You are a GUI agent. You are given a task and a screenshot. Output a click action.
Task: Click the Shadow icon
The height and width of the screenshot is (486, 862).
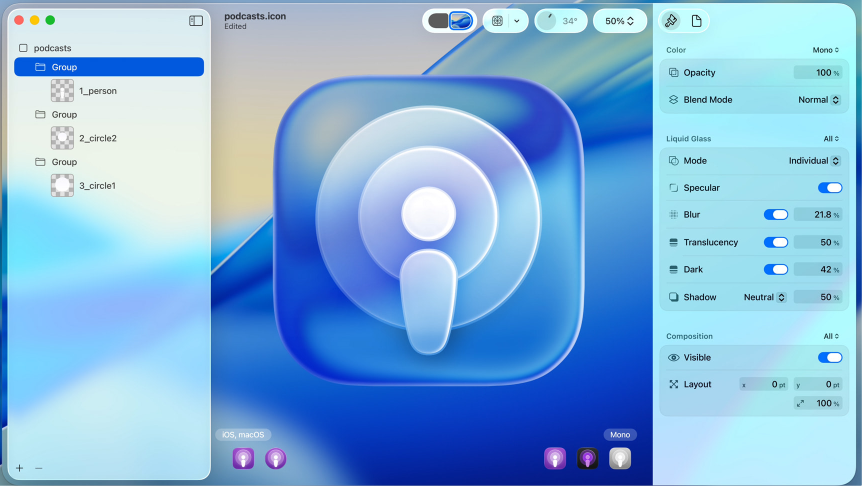673,297
